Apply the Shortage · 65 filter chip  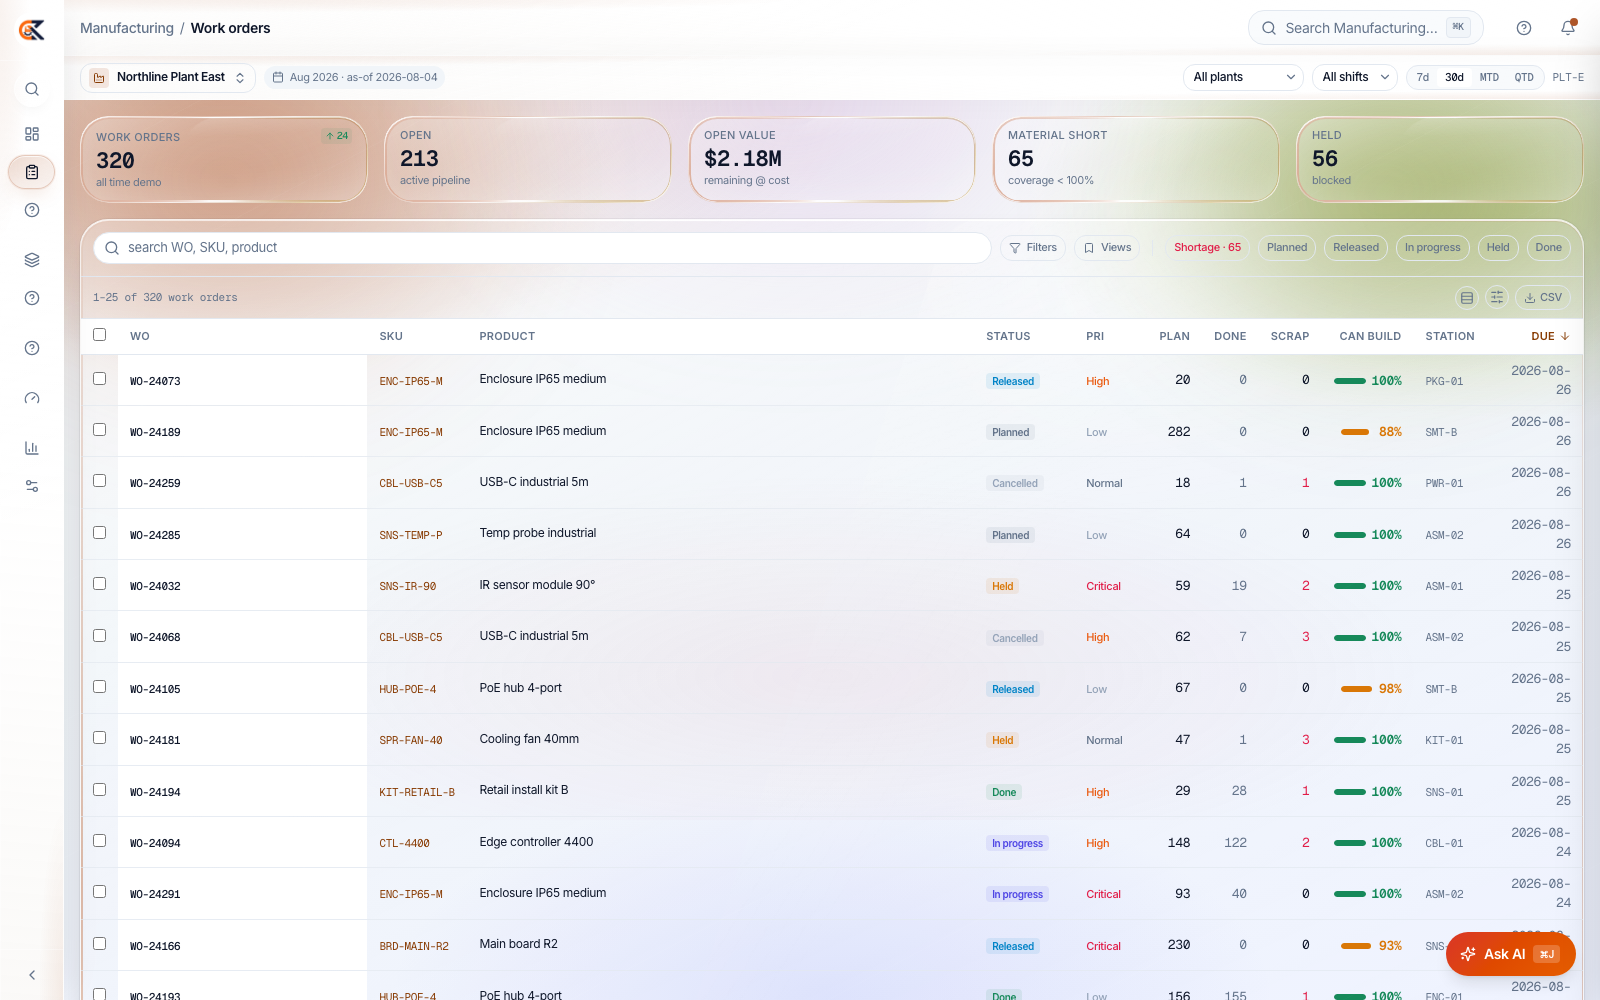(1207, 248)
